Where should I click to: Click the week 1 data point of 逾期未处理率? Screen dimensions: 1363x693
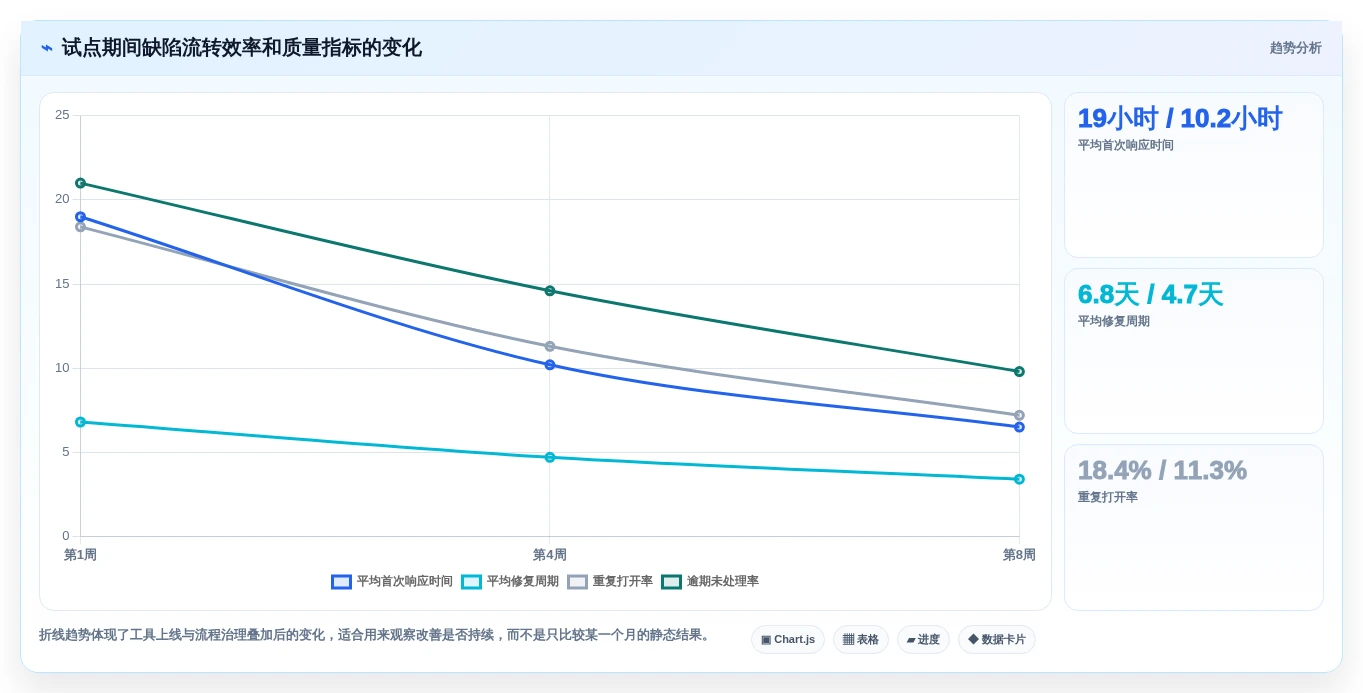(80, 183)
